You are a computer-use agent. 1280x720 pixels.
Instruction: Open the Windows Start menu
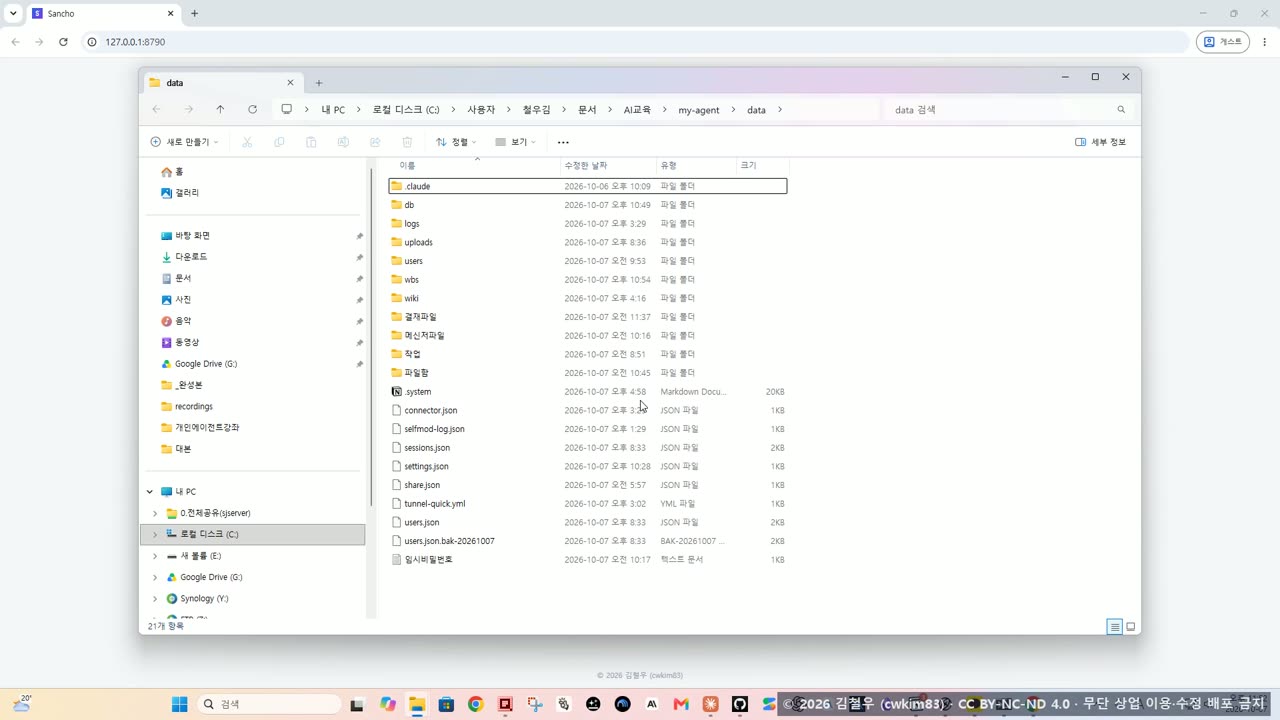pos(180,704)
